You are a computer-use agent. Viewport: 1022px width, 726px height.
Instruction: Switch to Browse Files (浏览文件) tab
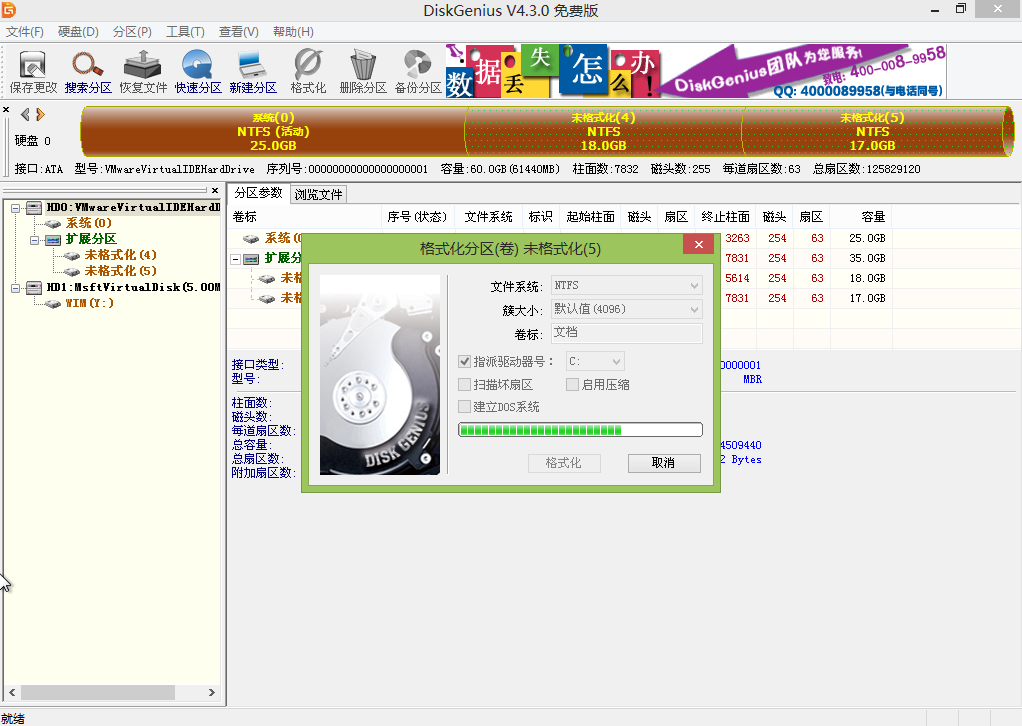tap(318, 194)
